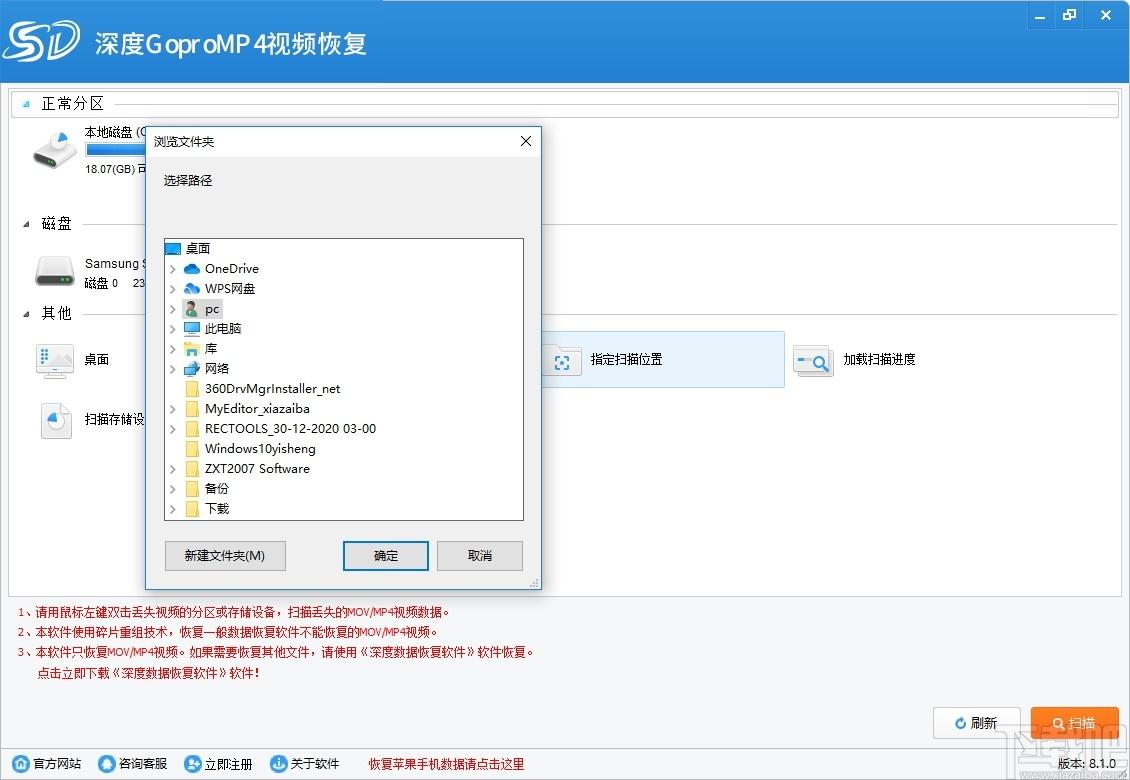Click the 取消 button
The width and height of the screenshot is (1130, 780).
(479, 556)
